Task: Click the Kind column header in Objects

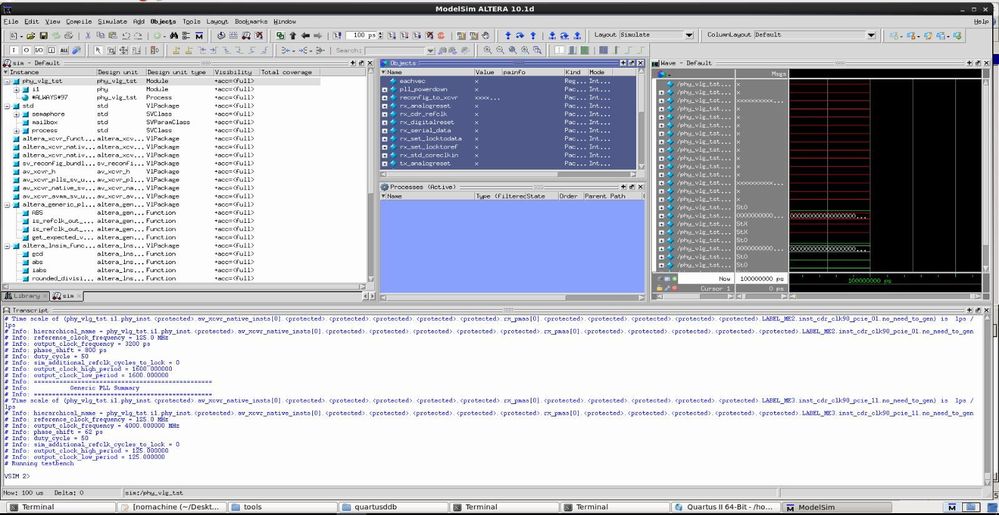Action: [x=575, y=72]
